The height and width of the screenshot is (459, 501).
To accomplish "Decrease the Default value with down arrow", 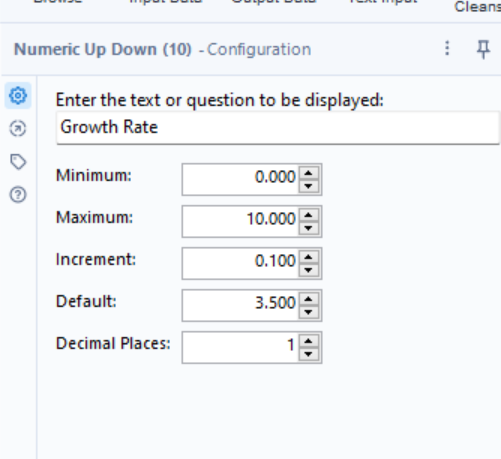I will [309, 312].
